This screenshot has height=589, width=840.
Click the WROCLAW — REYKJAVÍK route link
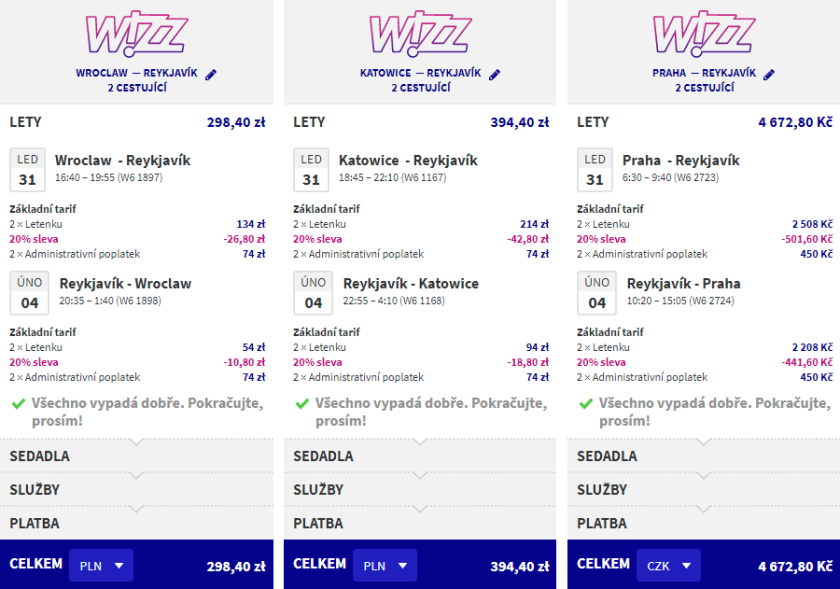coord(137,74)
